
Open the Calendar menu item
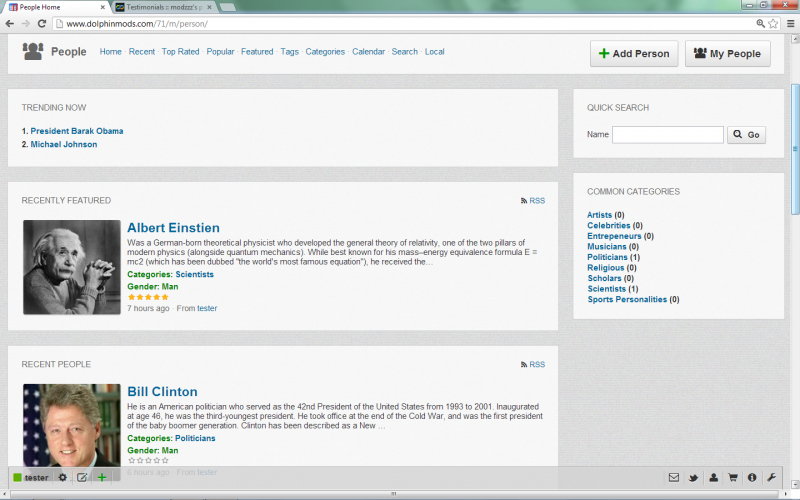[368, 52]
